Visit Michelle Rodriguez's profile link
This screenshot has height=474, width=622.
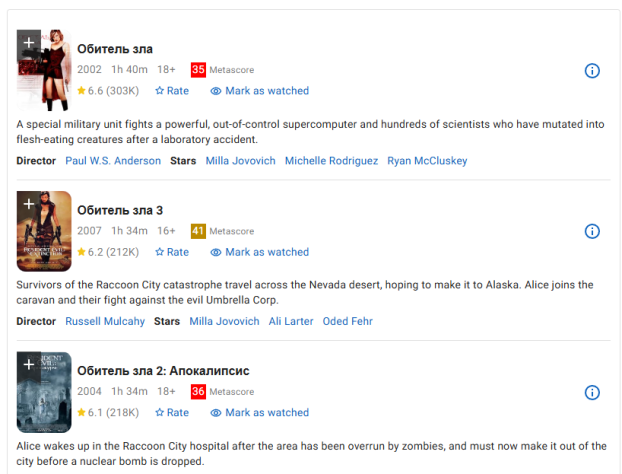pyautogui.click(x=331, y=161)
